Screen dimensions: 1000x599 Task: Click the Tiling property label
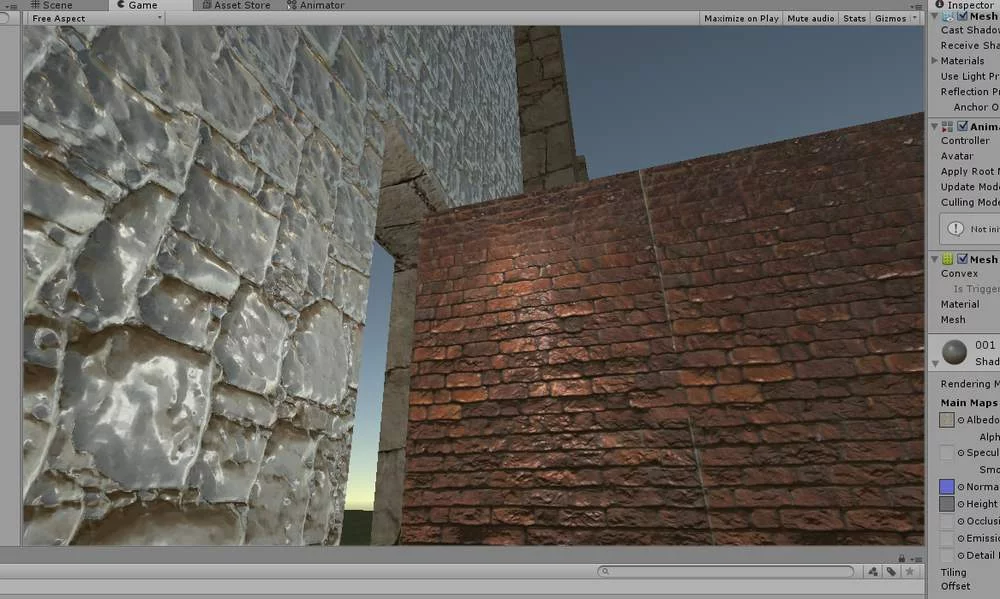tap(953, 572)
